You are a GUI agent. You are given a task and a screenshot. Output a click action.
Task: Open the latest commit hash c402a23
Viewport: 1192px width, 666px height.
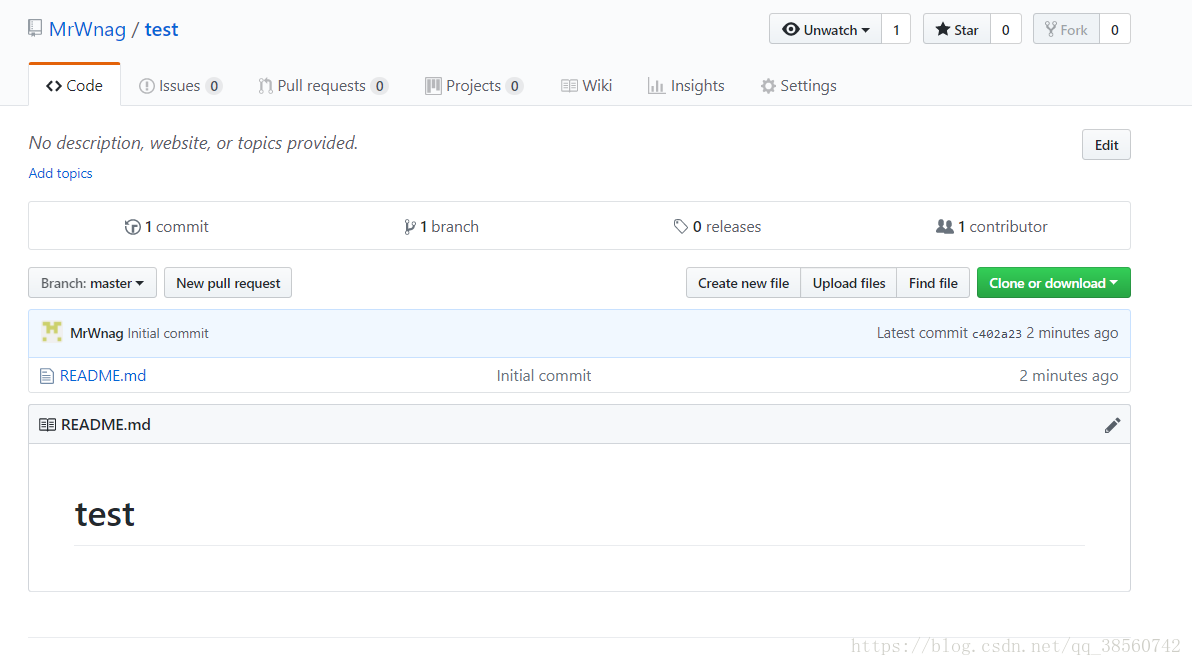tap(997, 334)
